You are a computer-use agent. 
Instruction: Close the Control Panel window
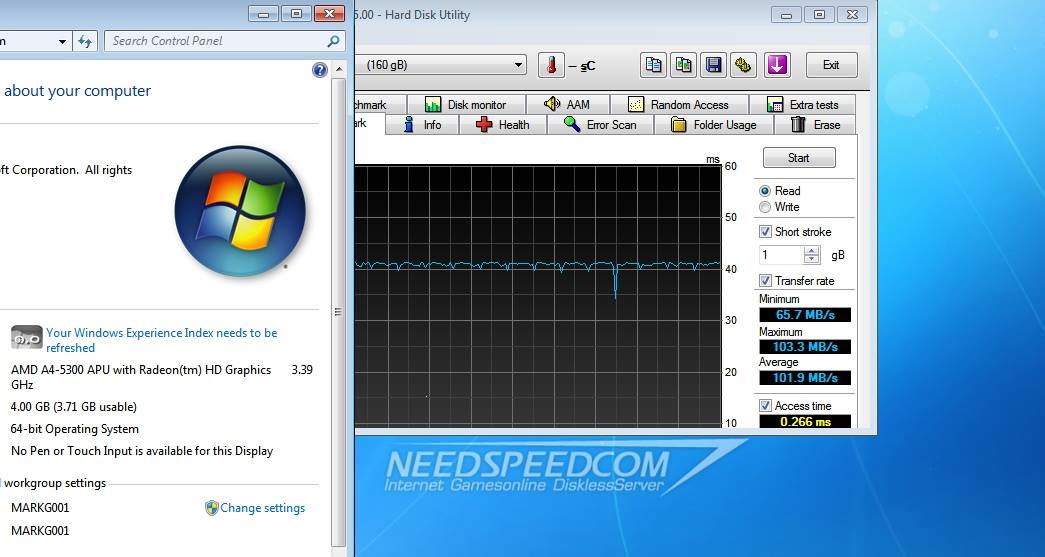pyautogui.click(x=329, y=13)
